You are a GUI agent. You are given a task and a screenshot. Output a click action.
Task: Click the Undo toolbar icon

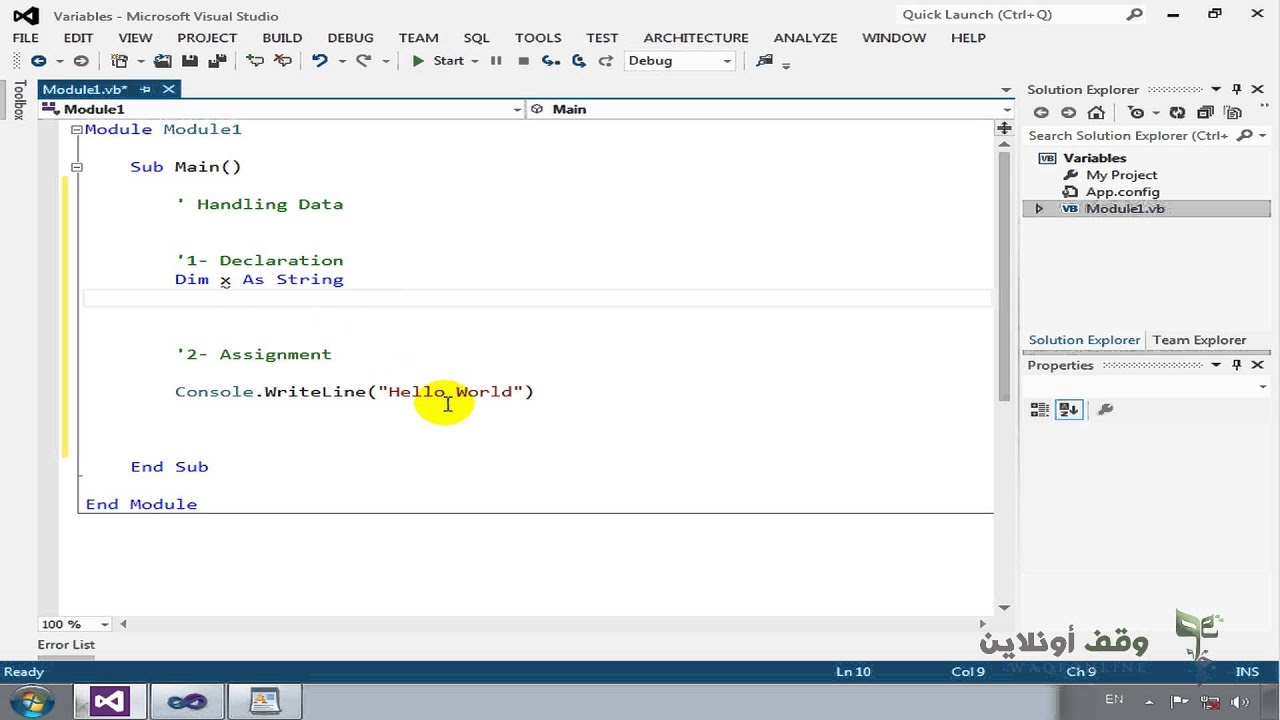(320, 61)
